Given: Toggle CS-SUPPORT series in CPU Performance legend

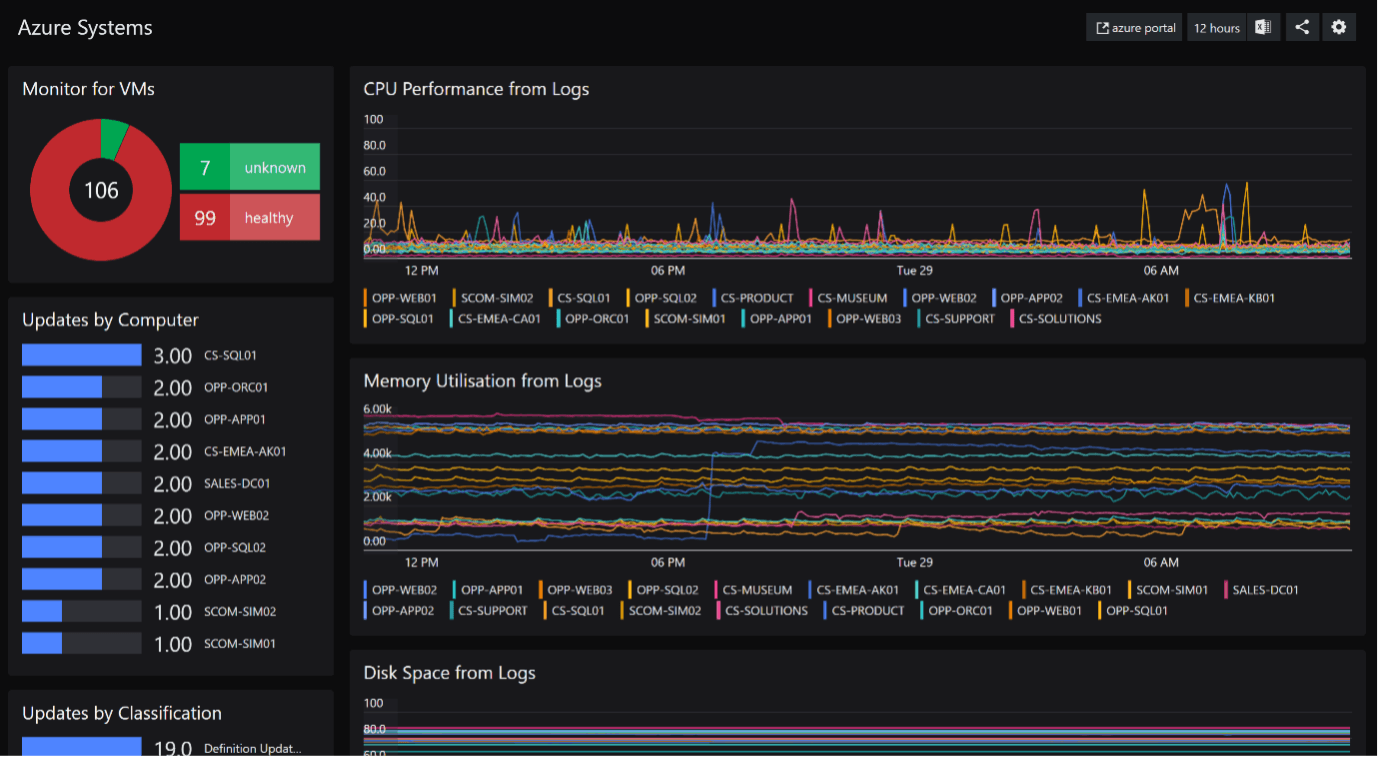Looking at the screenshot, I should click(x=956, y=319).
